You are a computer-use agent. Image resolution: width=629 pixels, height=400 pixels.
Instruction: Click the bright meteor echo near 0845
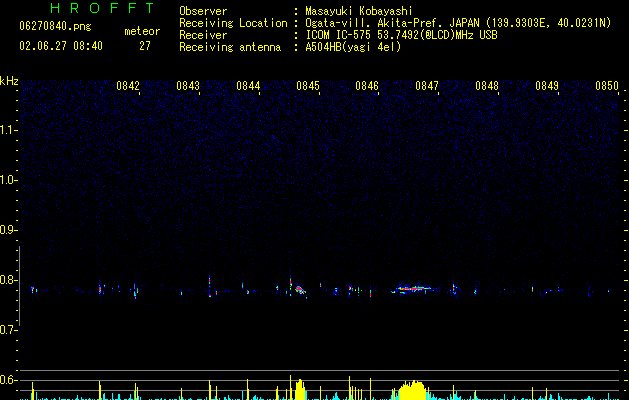point(300,289)
